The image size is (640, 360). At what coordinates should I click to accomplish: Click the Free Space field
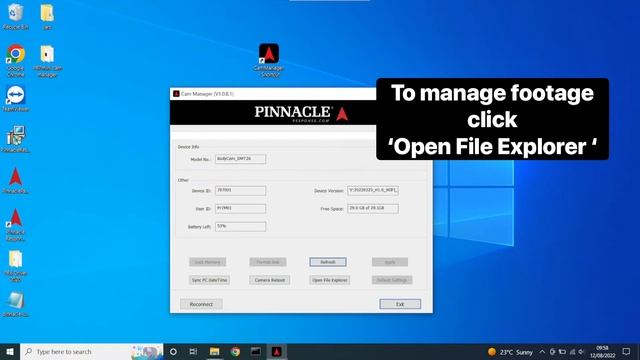click(x=373, y=209)
